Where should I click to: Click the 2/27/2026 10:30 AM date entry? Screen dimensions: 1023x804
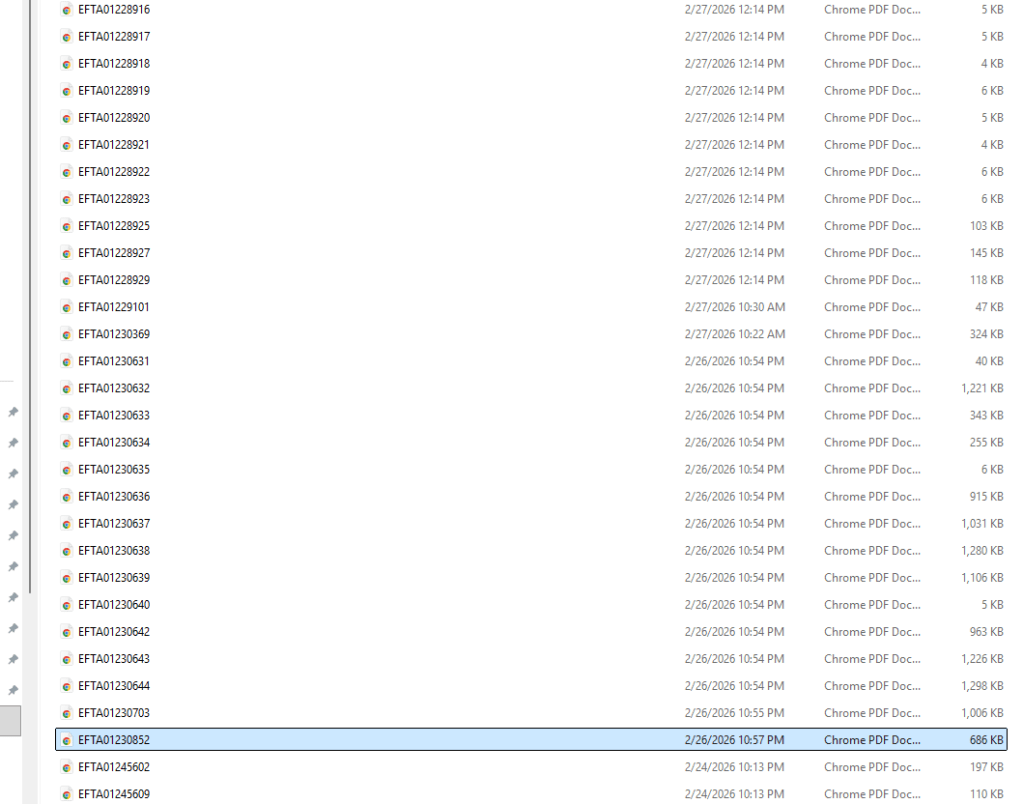(734, 307)
